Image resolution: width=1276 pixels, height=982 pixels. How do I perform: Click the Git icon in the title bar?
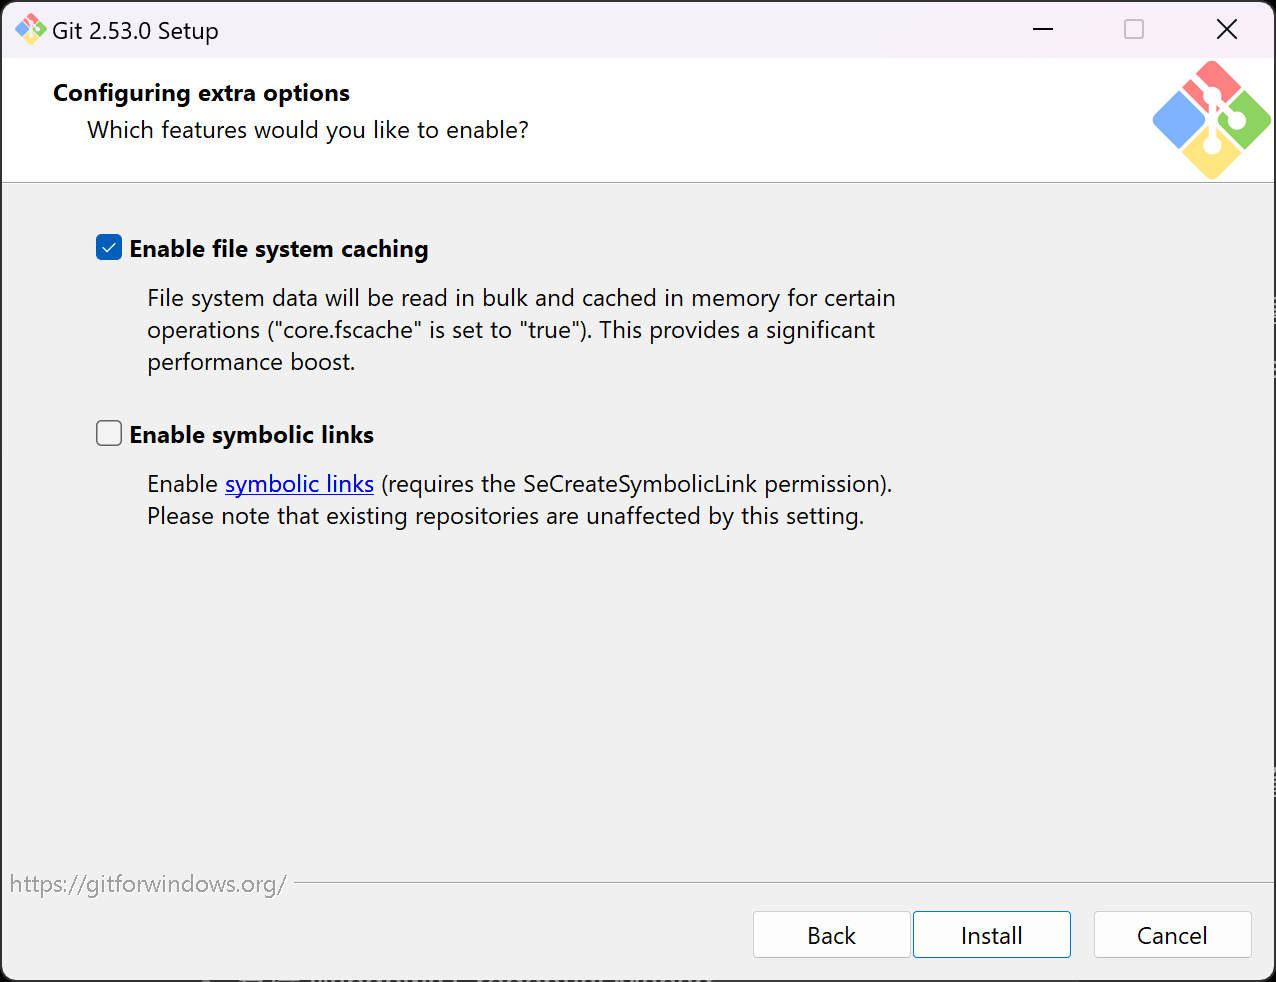click(x=30, y=30)
